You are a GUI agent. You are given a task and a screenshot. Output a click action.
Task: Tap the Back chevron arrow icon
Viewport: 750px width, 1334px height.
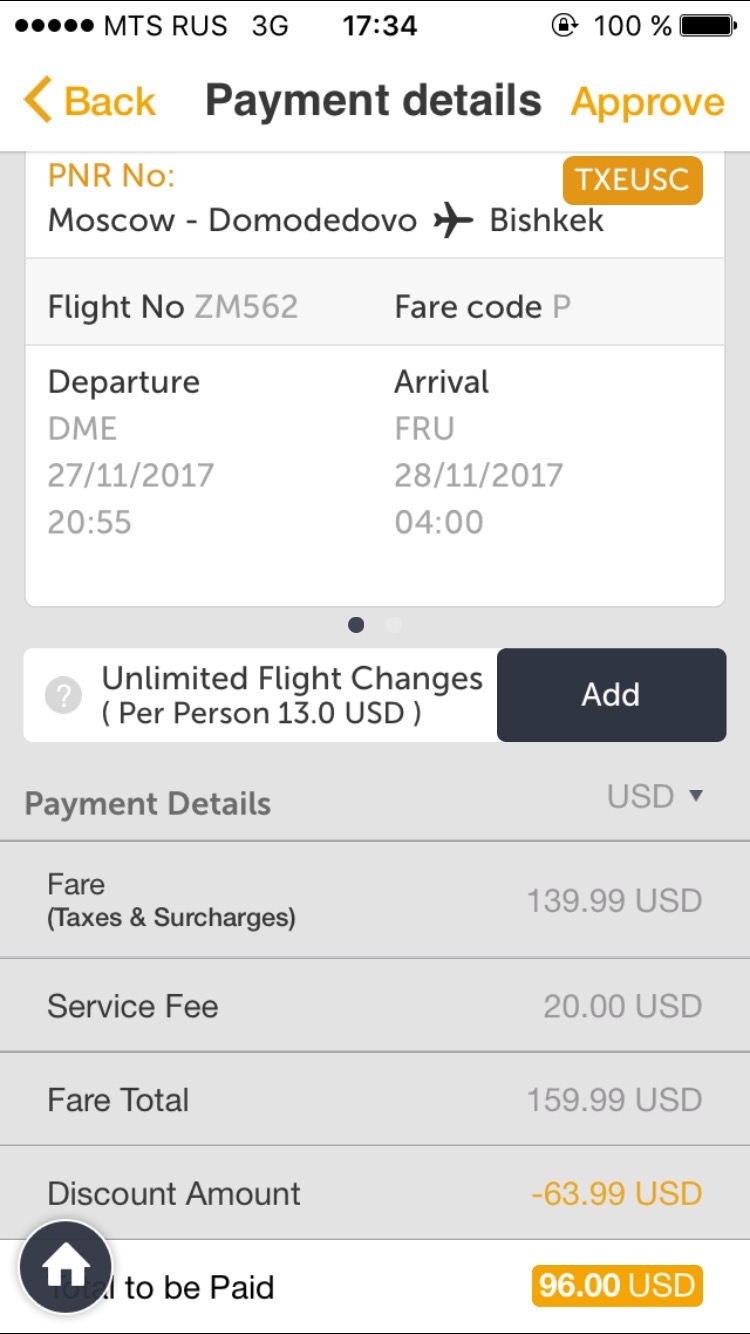tap(37, 101)
